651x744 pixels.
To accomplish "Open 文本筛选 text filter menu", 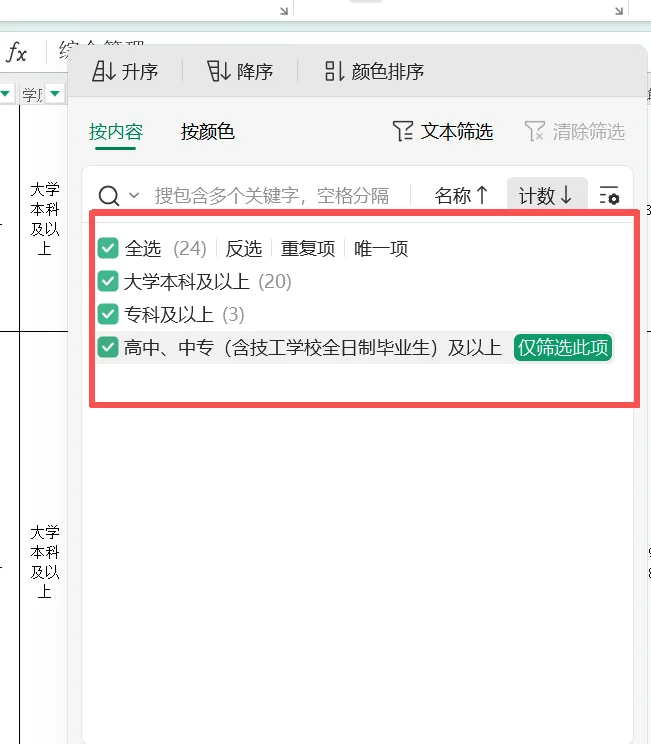I will tap(443, 131).
